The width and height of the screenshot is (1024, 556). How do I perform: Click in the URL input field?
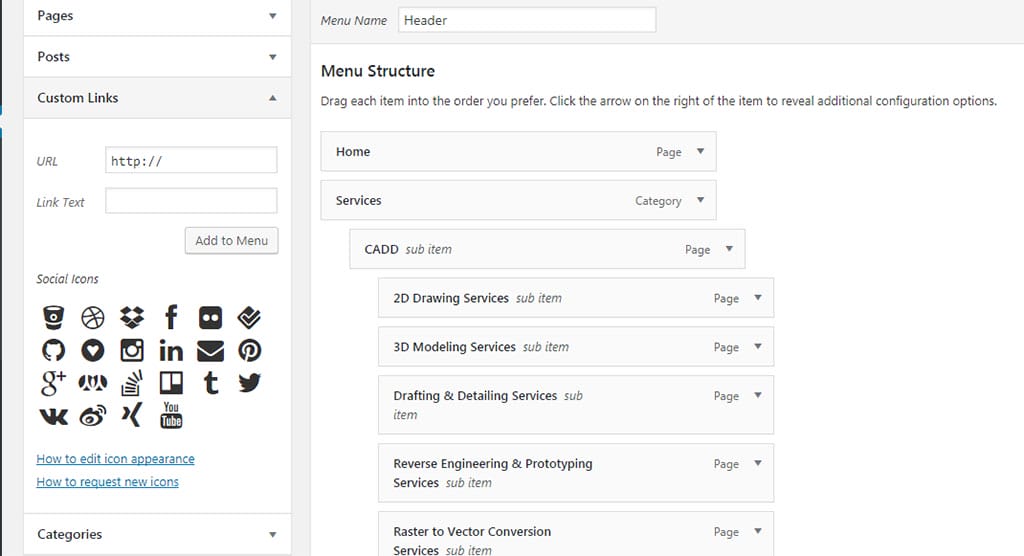(x=190, y=160)
